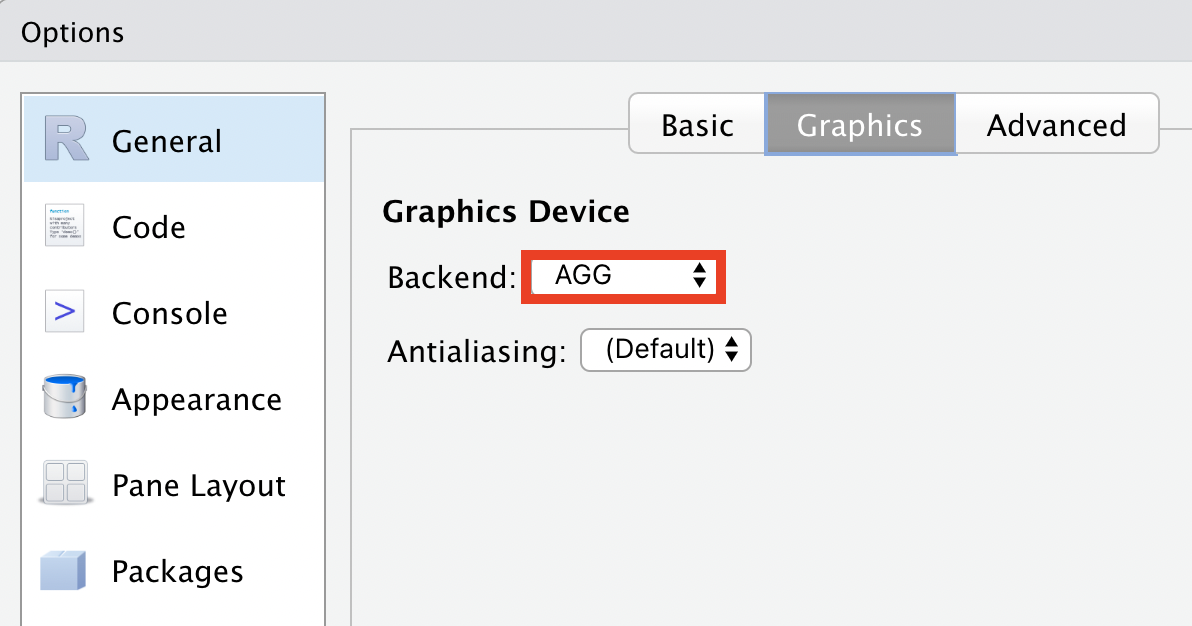Click the R logo icon for General
Screen dimensions: 1192x626
click(x=66, y=138)
